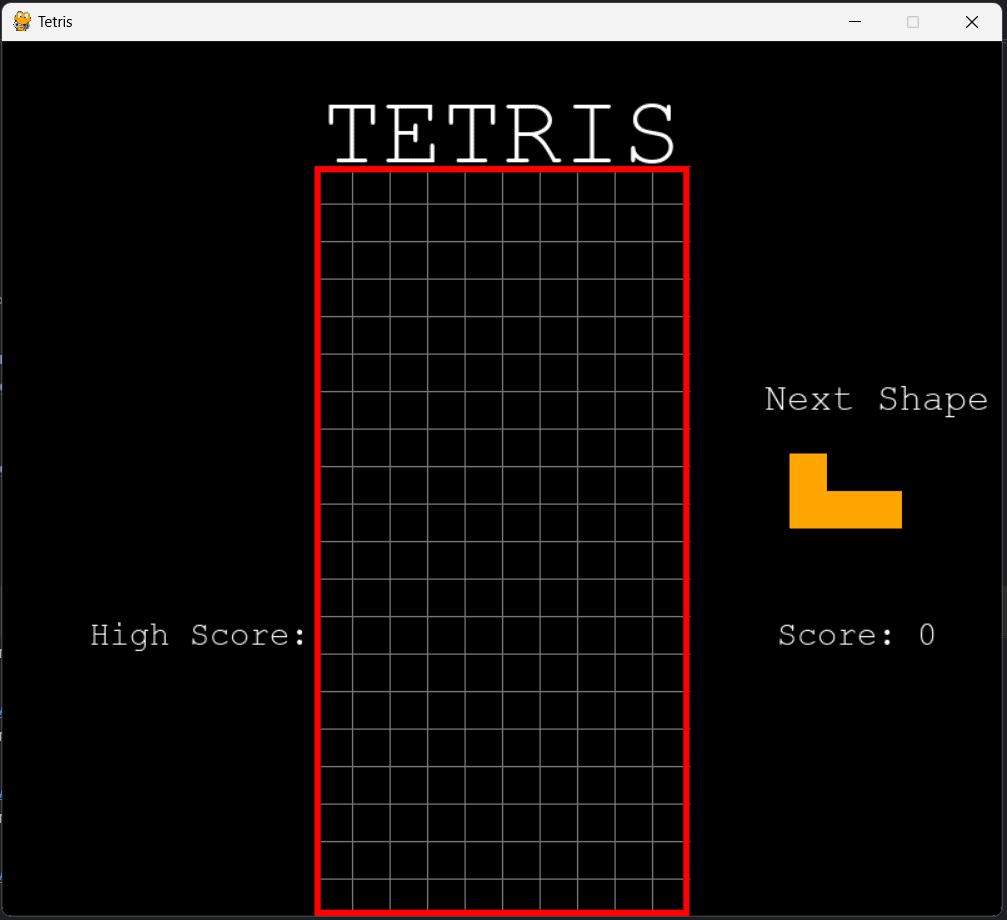This screenshot has width=1007, height=920.
Task: Click the orange next shape preview piece
Action: (x=845, y=491)
